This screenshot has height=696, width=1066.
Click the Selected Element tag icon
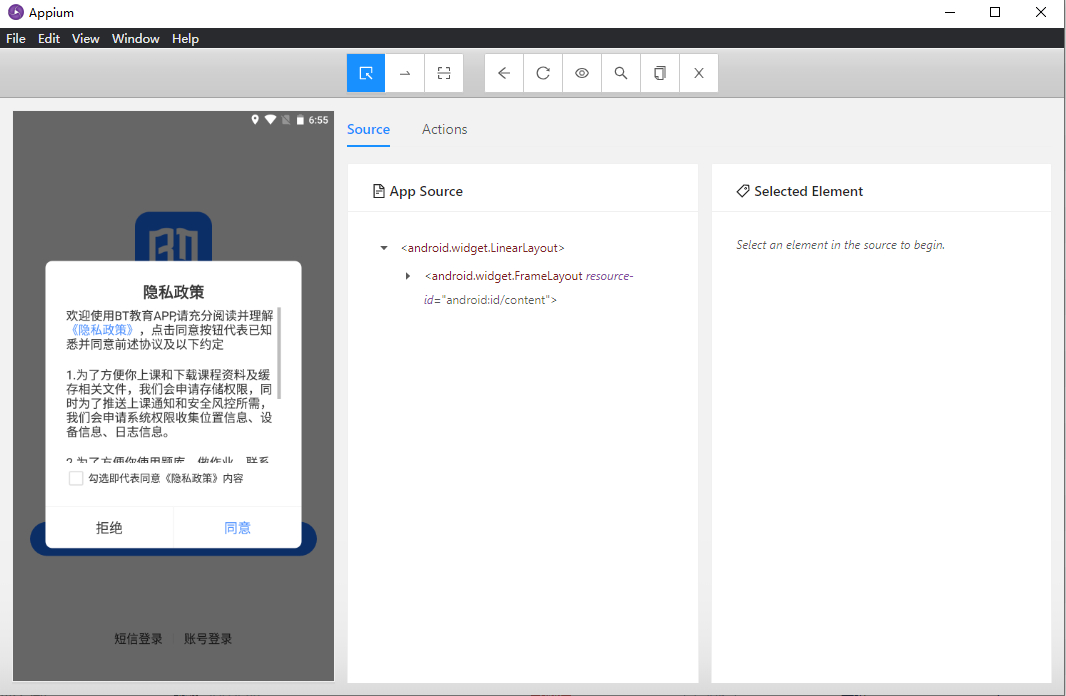tap(743, 192)
